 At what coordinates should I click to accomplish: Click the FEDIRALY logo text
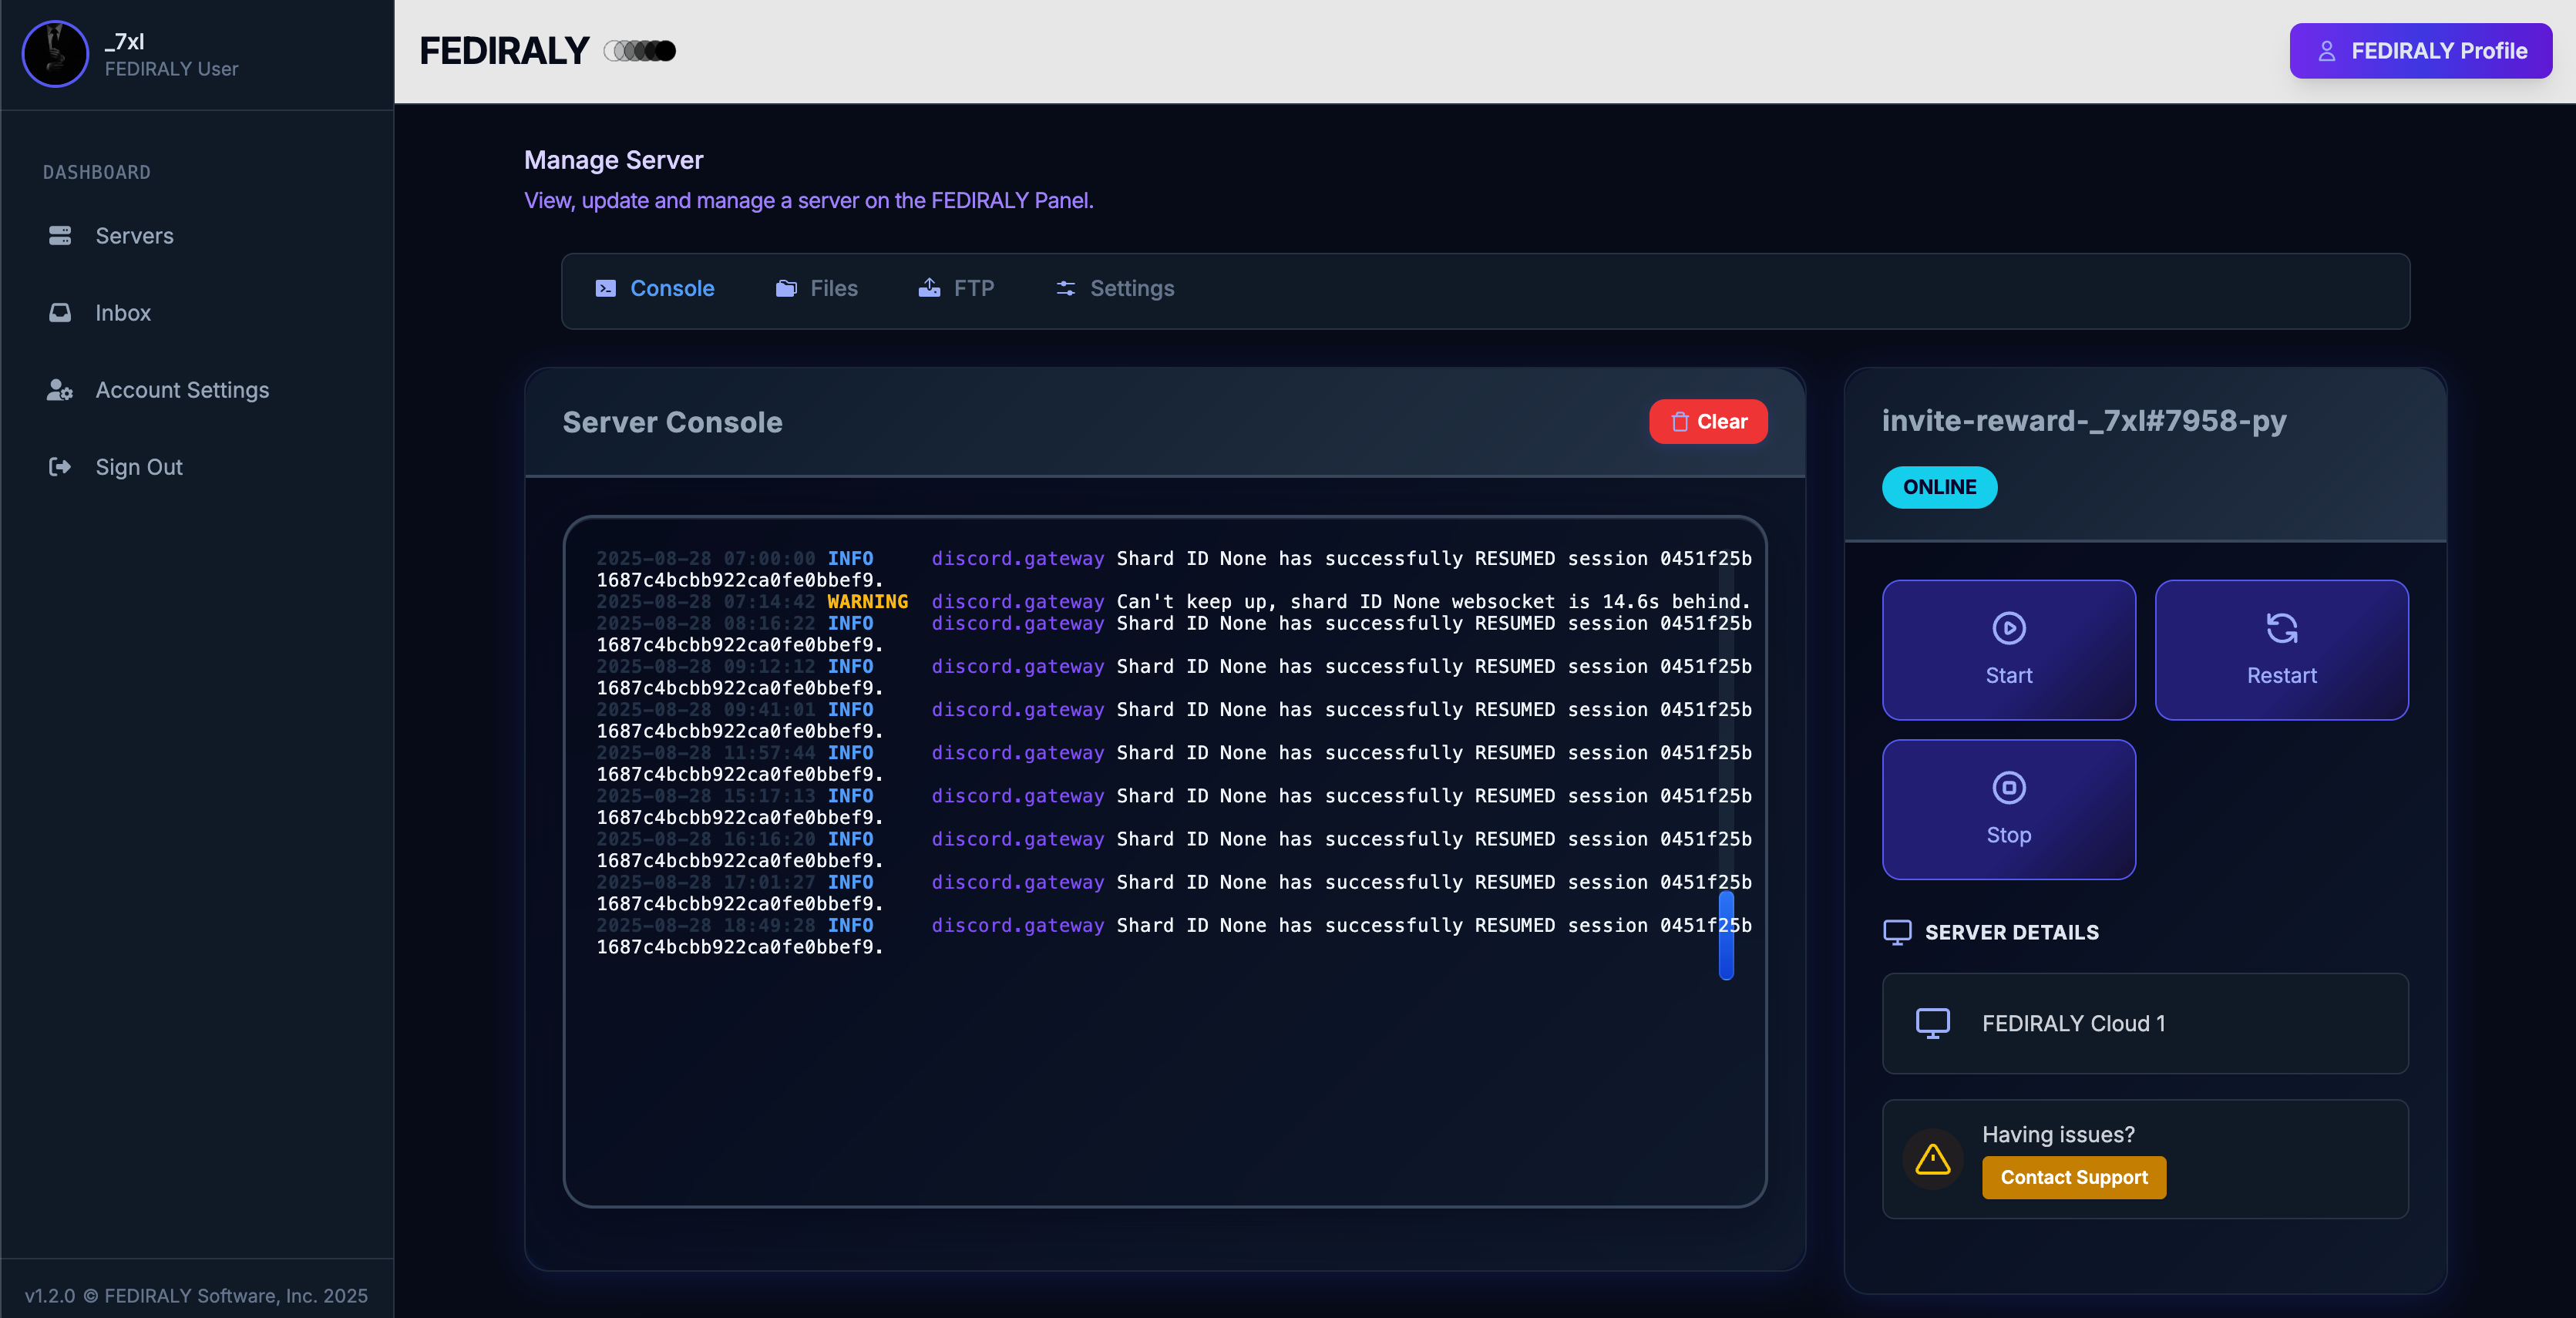[x=504, y=51]
